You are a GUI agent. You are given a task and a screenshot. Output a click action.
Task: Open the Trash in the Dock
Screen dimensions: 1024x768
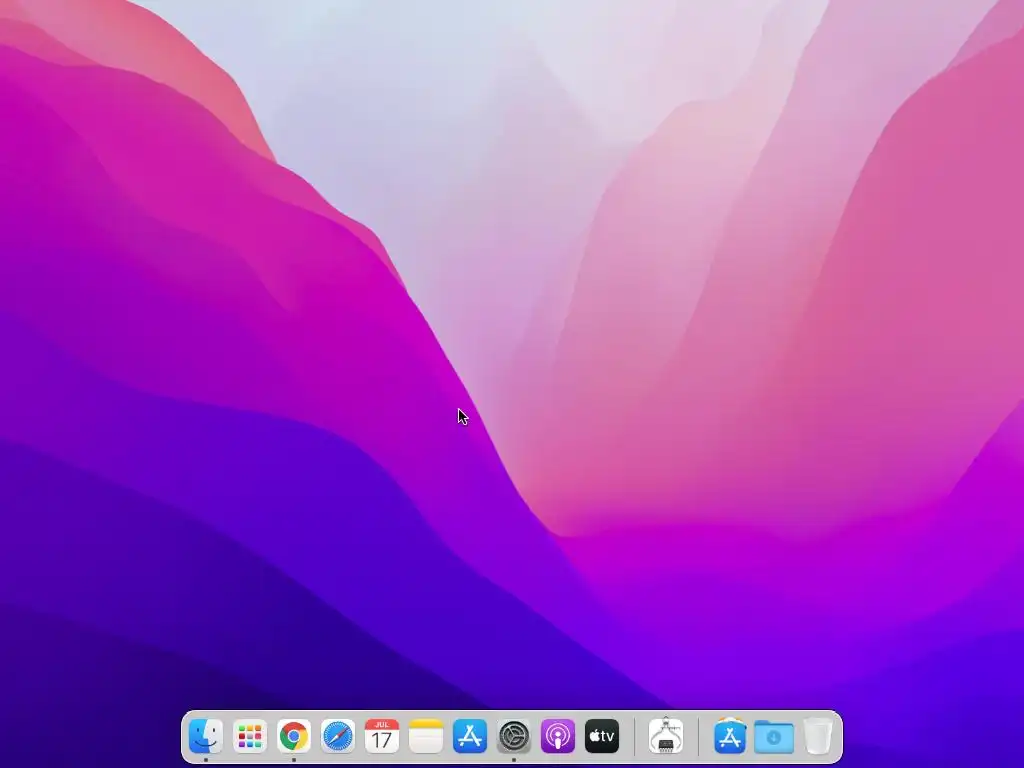pos(818,736)
